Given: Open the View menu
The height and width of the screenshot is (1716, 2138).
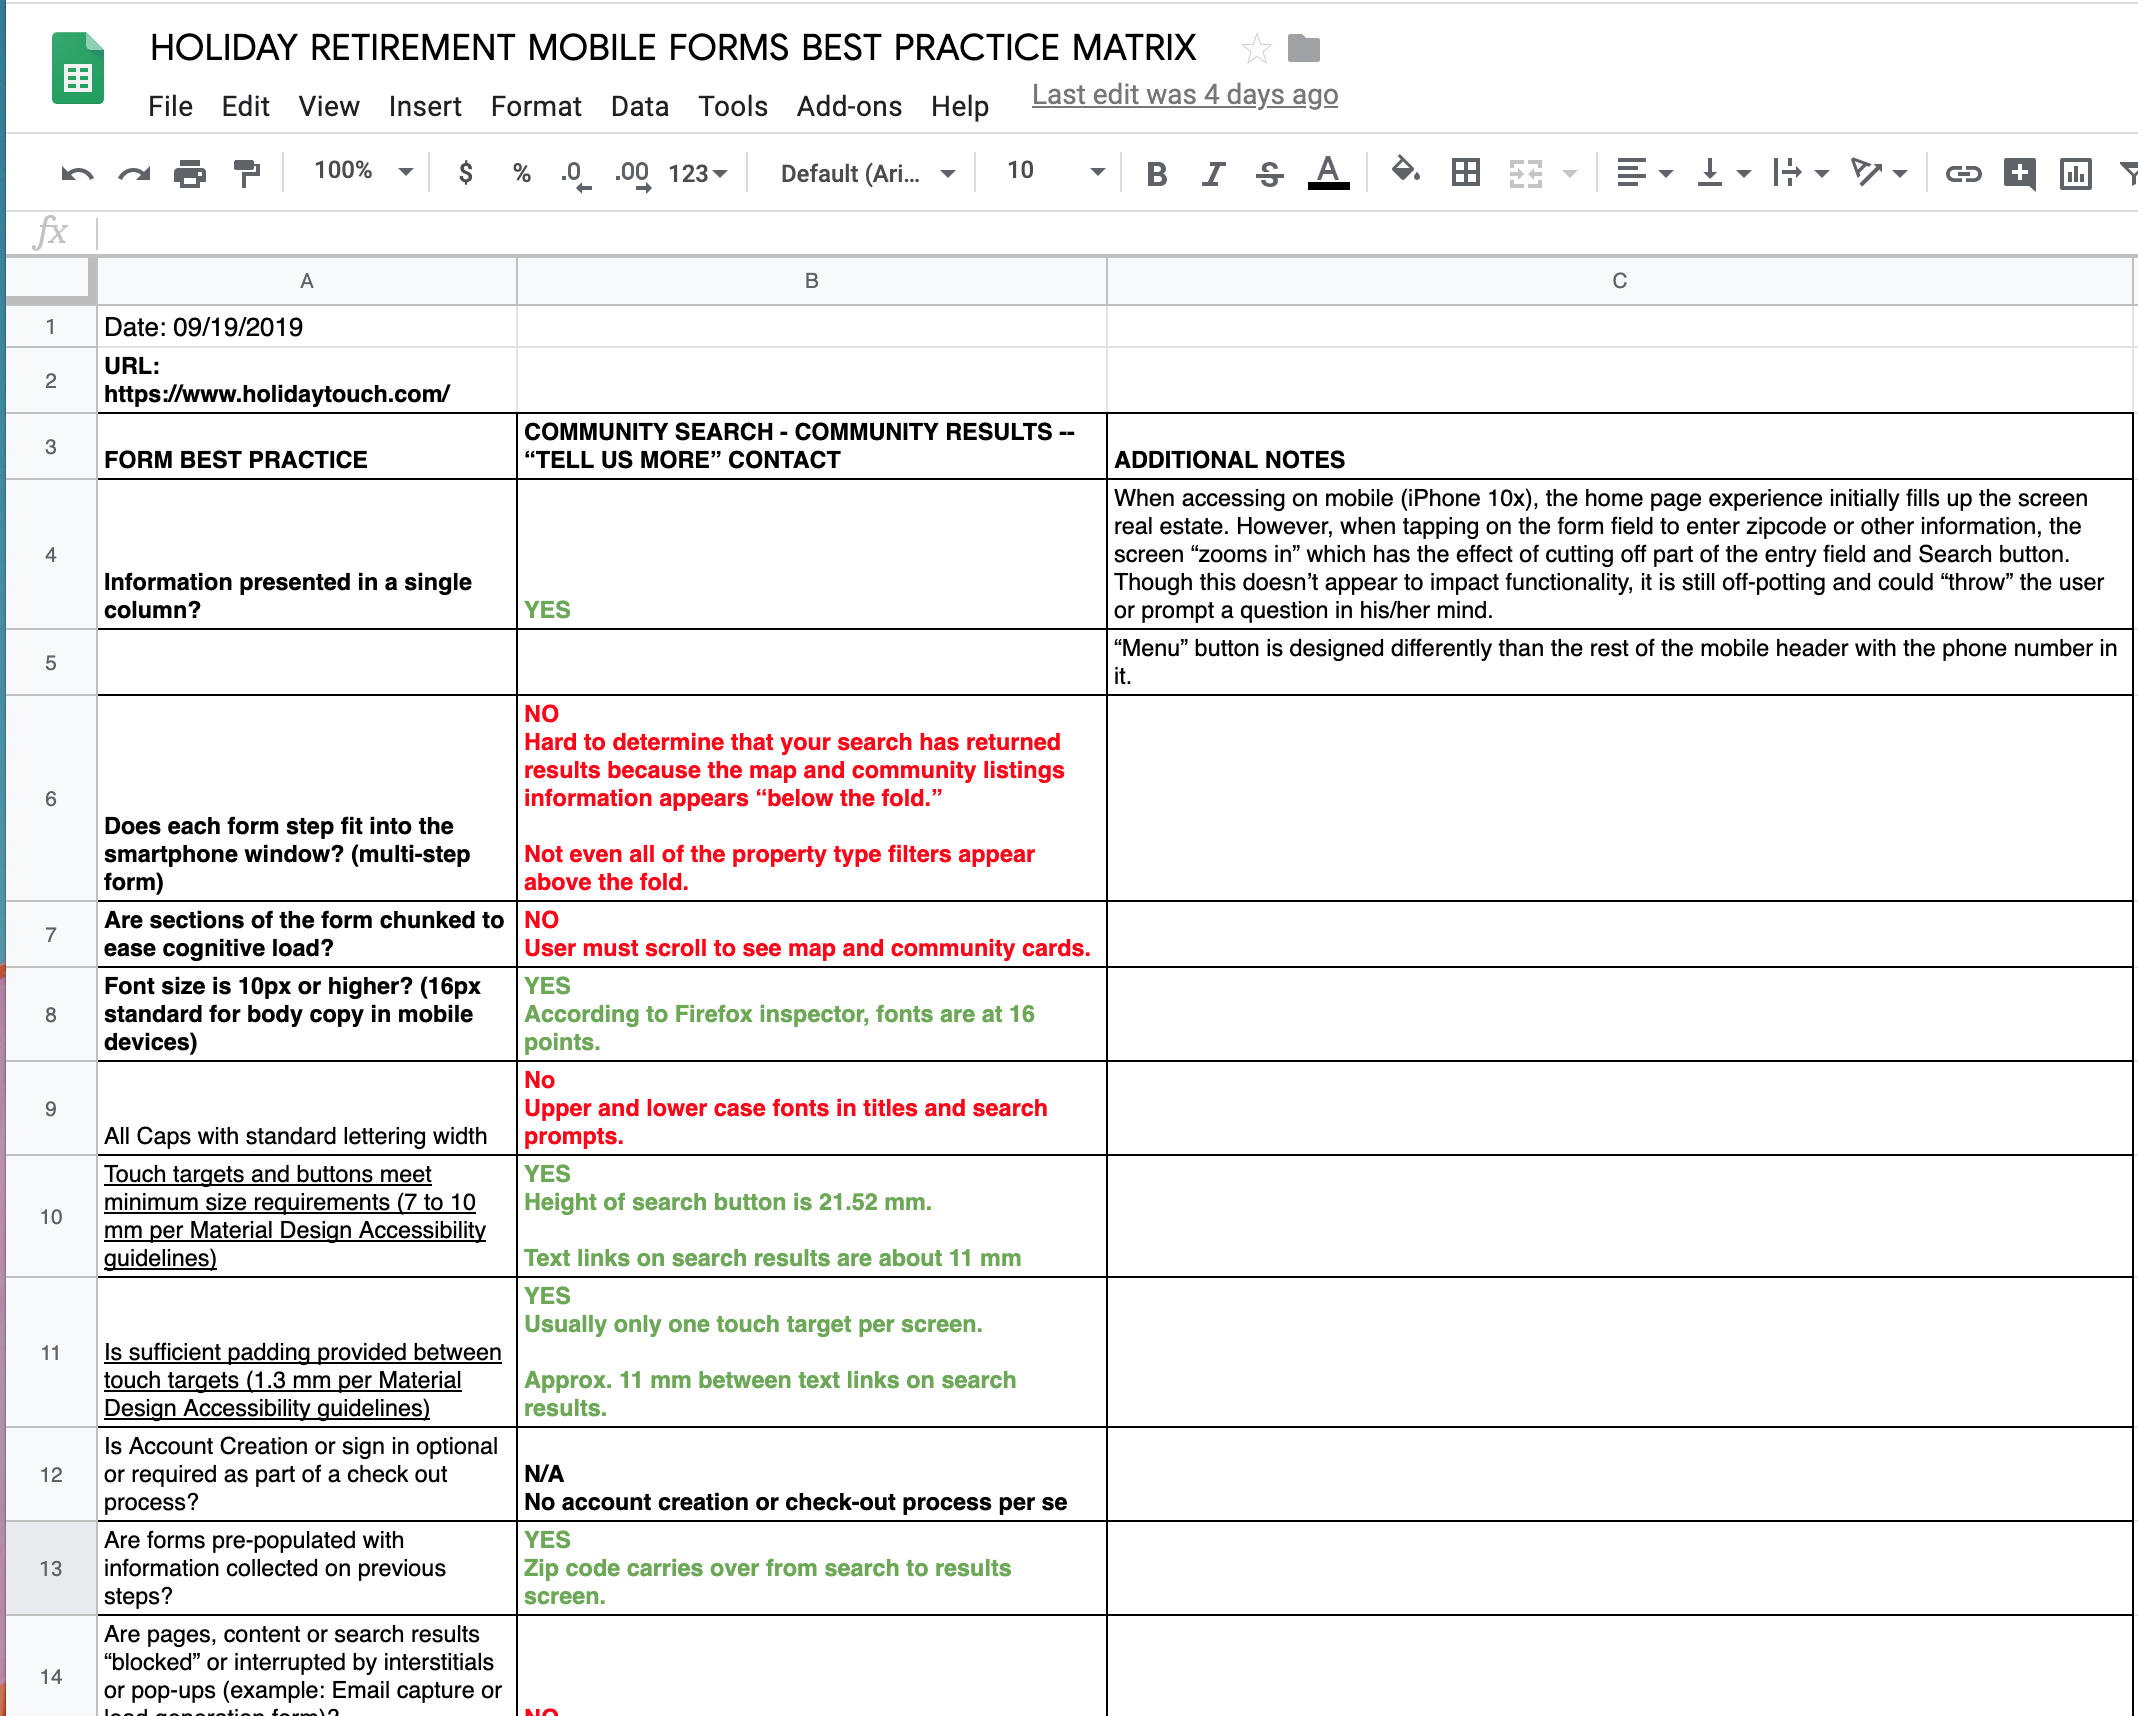Looking at the screenshot, I should pos(329,106).
